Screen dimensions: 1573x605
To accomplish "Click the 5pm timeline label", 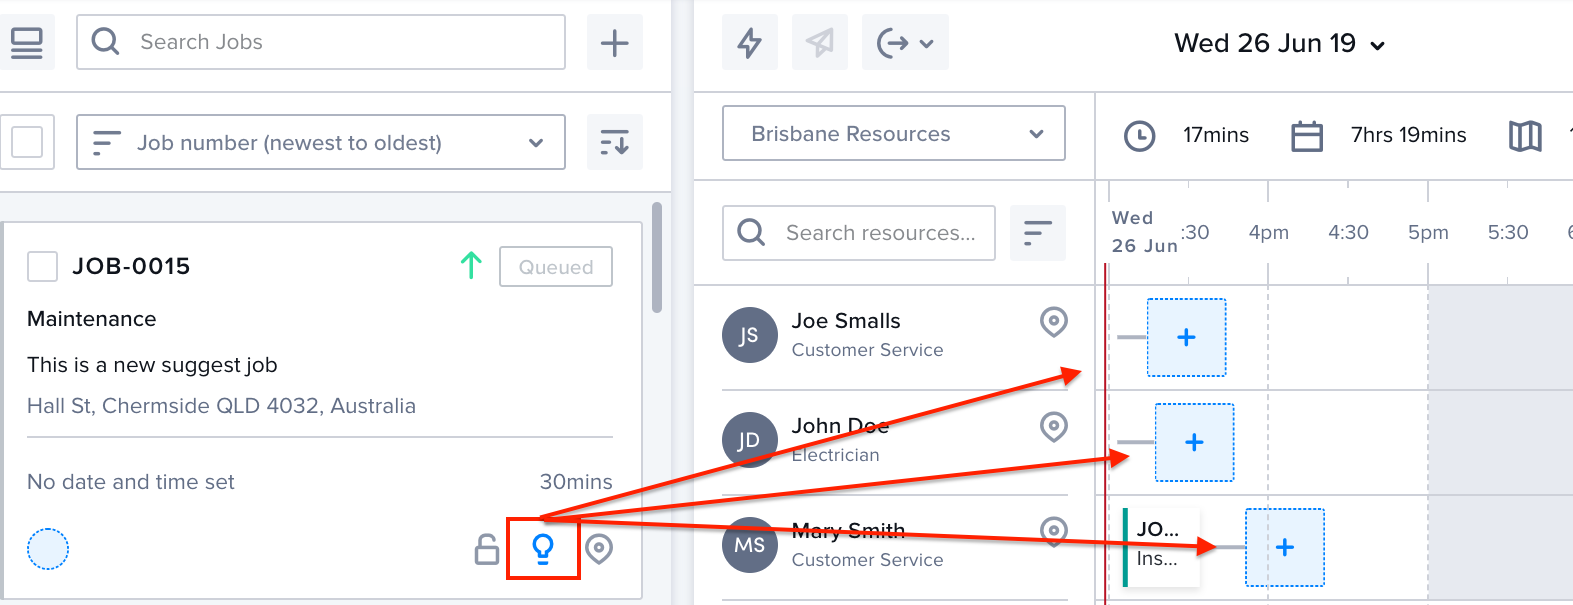I will pos(1428,233).
